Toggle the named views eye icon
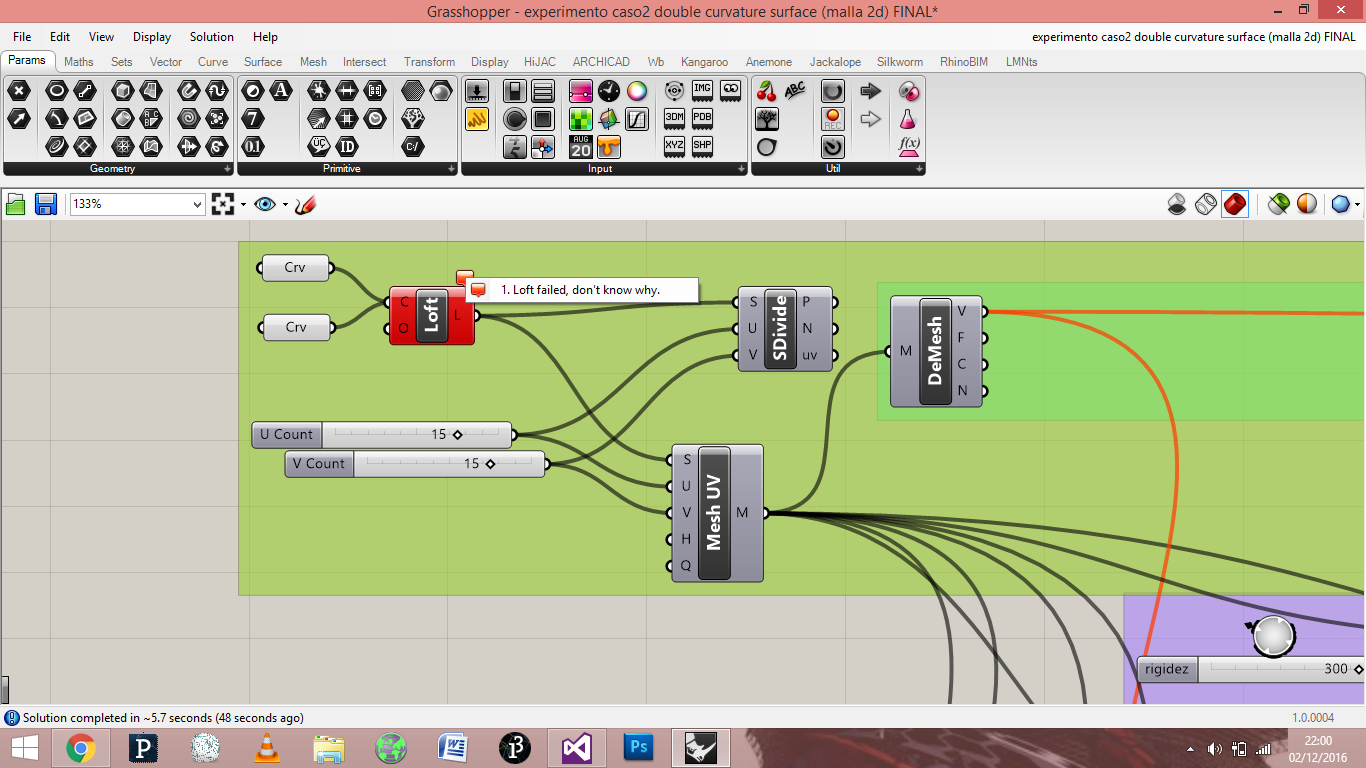Screen dimensions: 1366x768 264,204
